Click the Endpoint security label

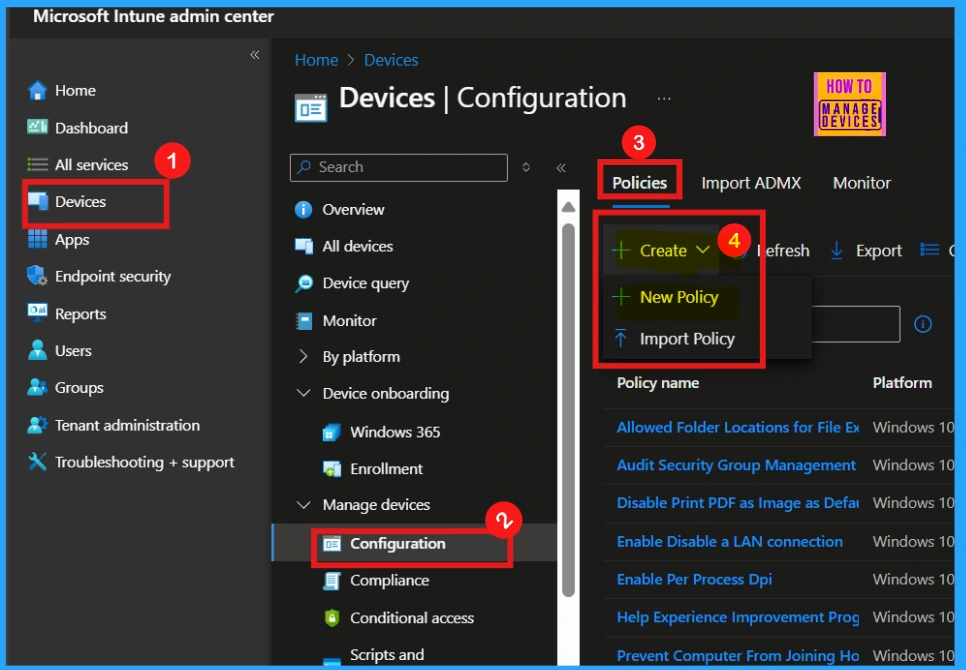(113, 276)
